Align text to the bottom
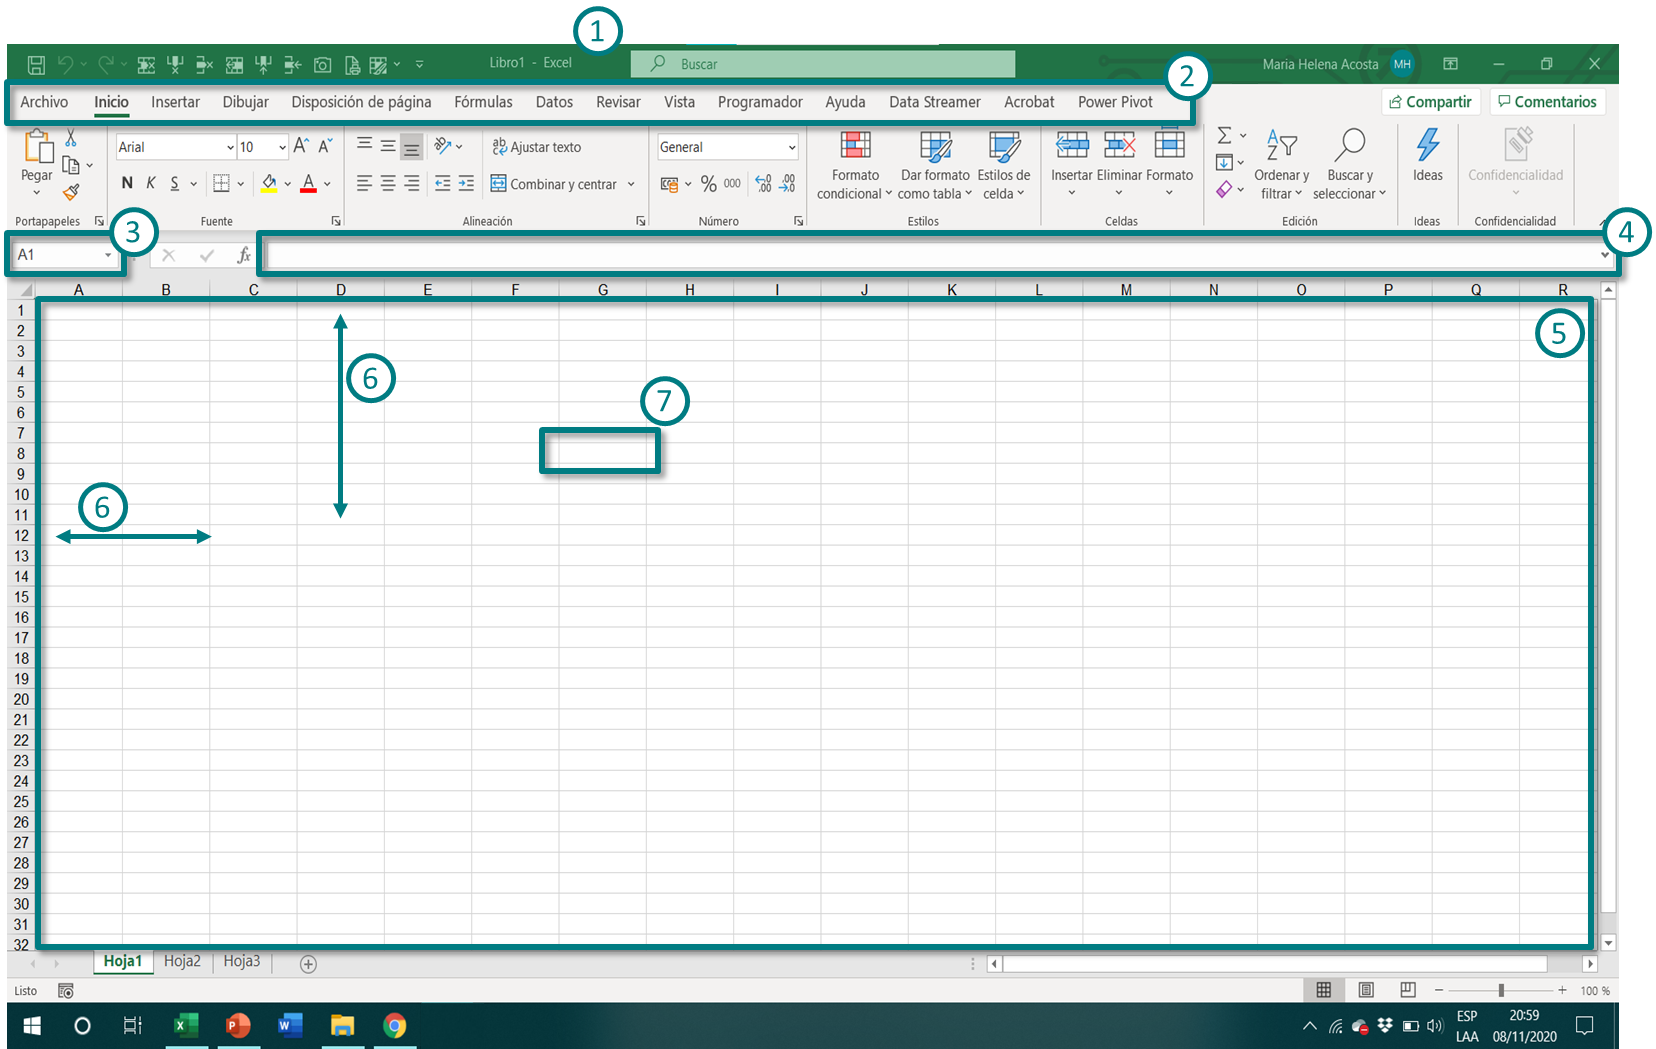 click(x=411, y=148)
